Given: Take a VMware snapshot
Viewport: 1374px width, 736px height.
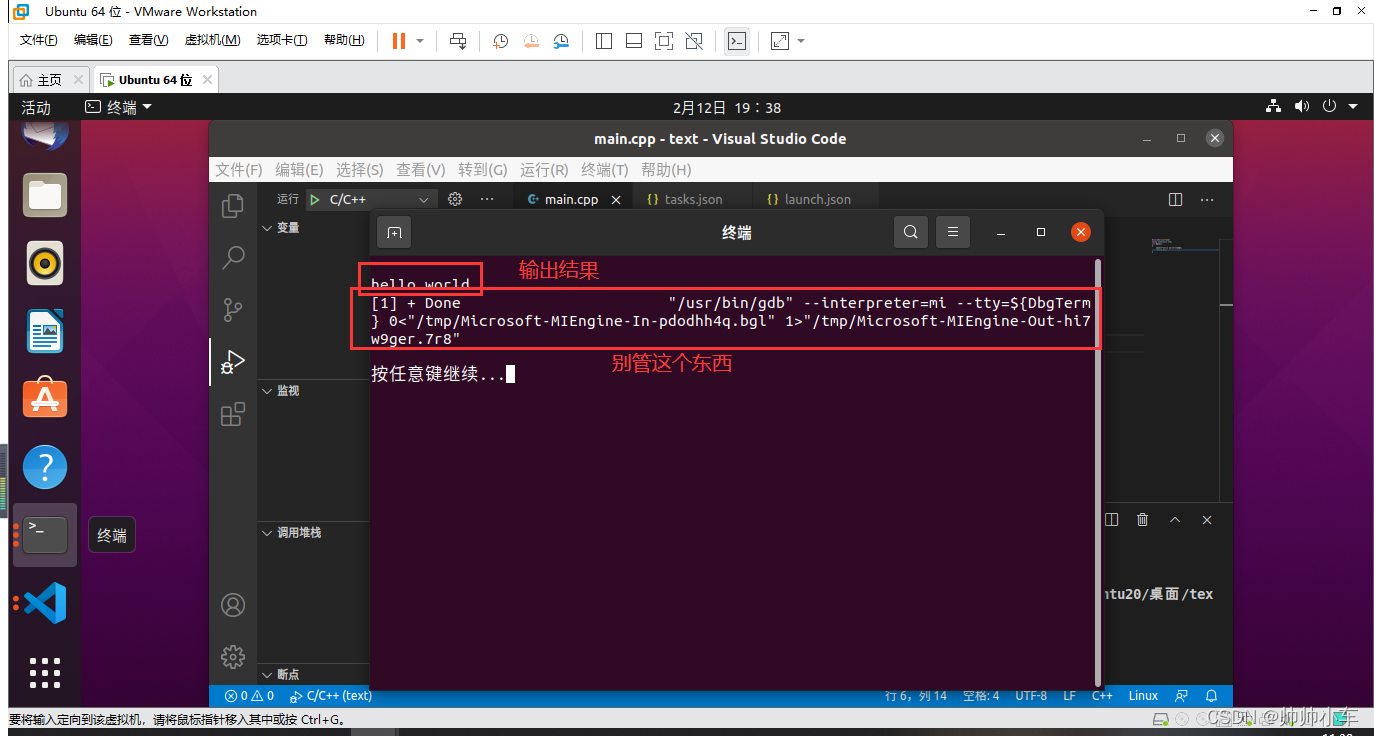Looking at the screenshot, I should click(x=501, y=41).
